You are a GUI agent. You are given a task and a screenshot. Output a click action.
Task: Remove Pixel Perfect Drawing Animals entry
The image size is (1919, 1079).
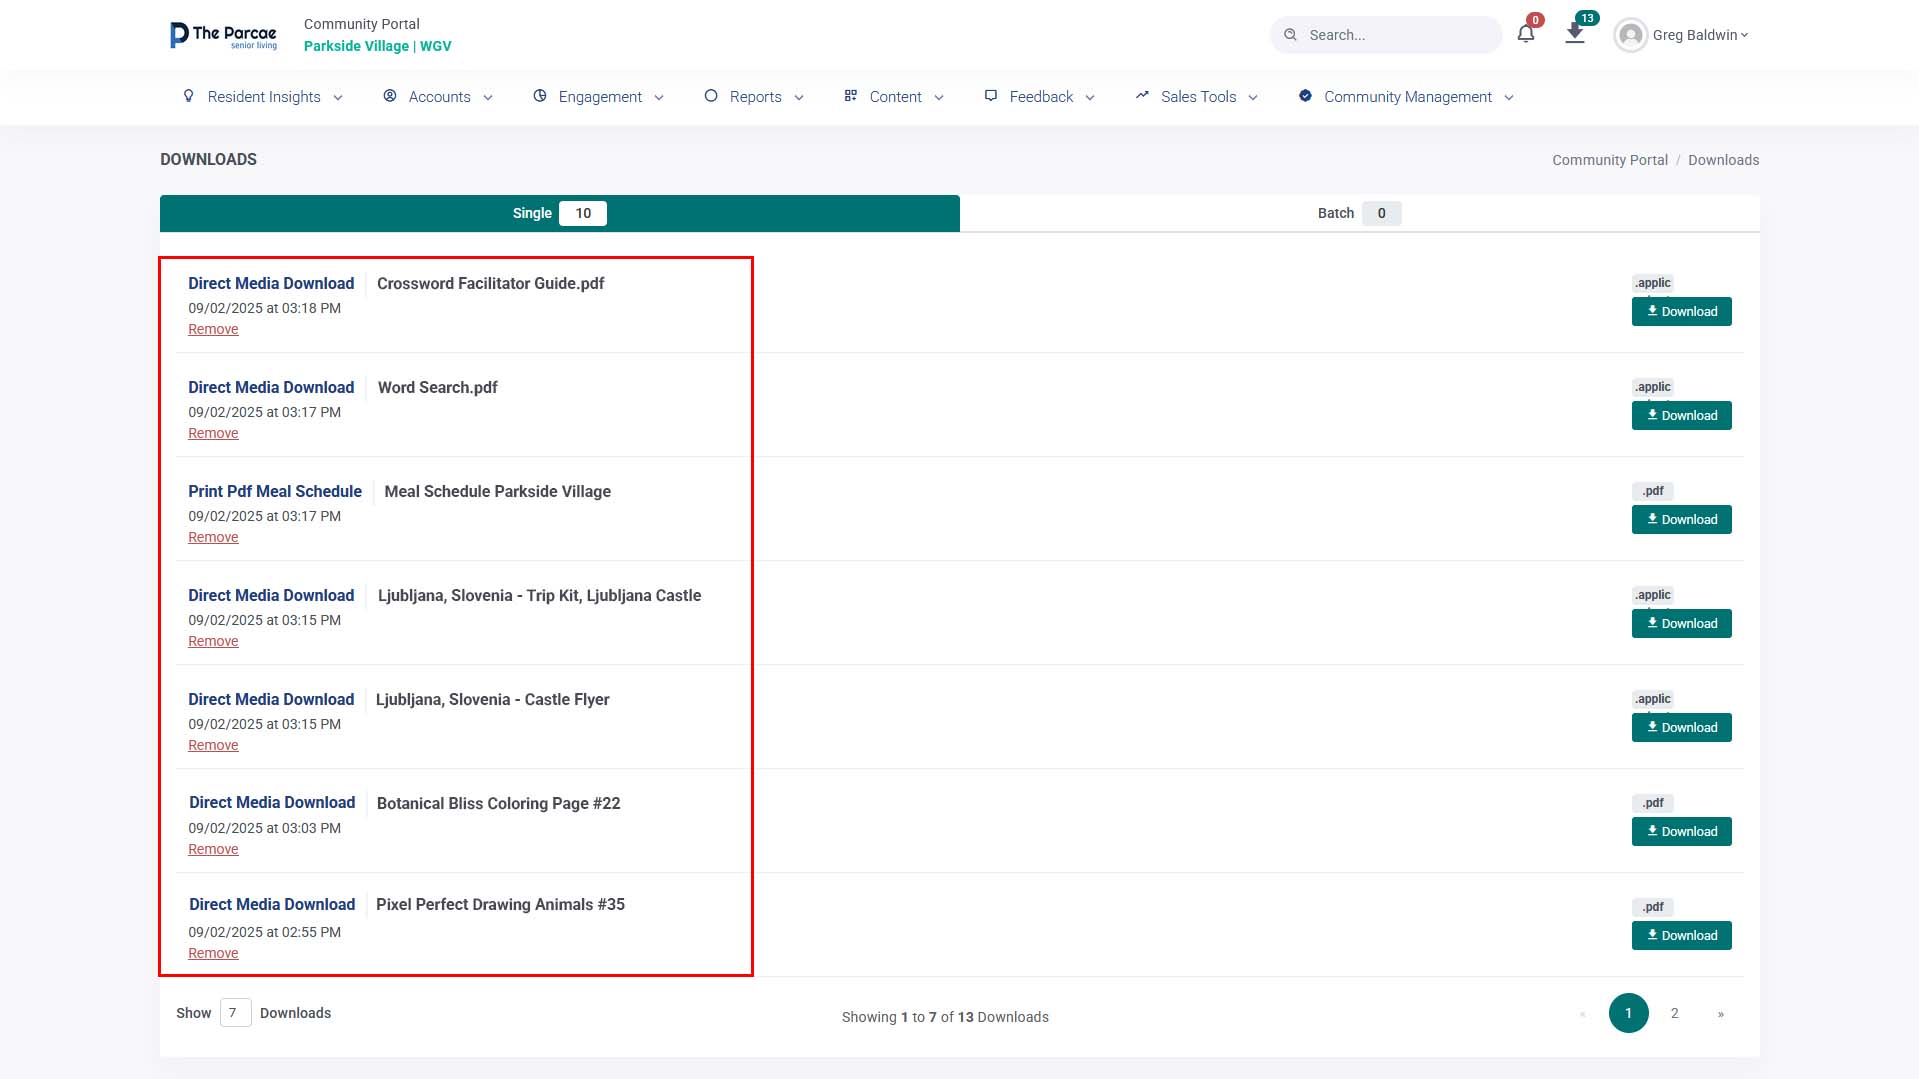pyautogui.click(x=213, y=953)
